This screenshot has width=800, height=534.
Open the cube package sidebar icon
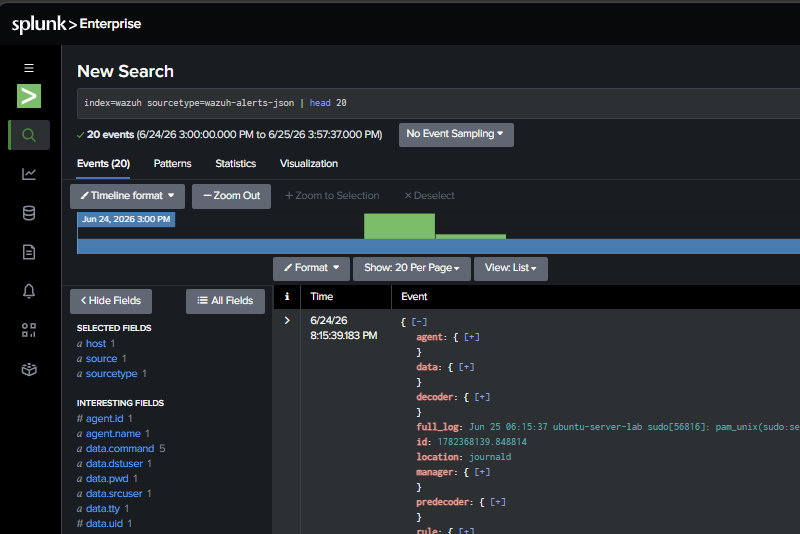point(29,369)
